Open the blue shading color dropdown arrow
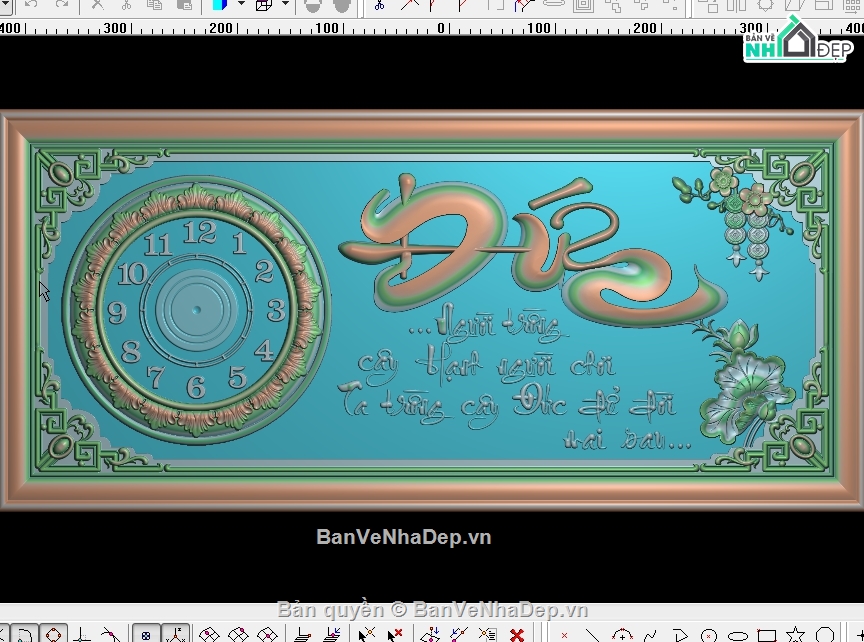 tap(241, 4)
